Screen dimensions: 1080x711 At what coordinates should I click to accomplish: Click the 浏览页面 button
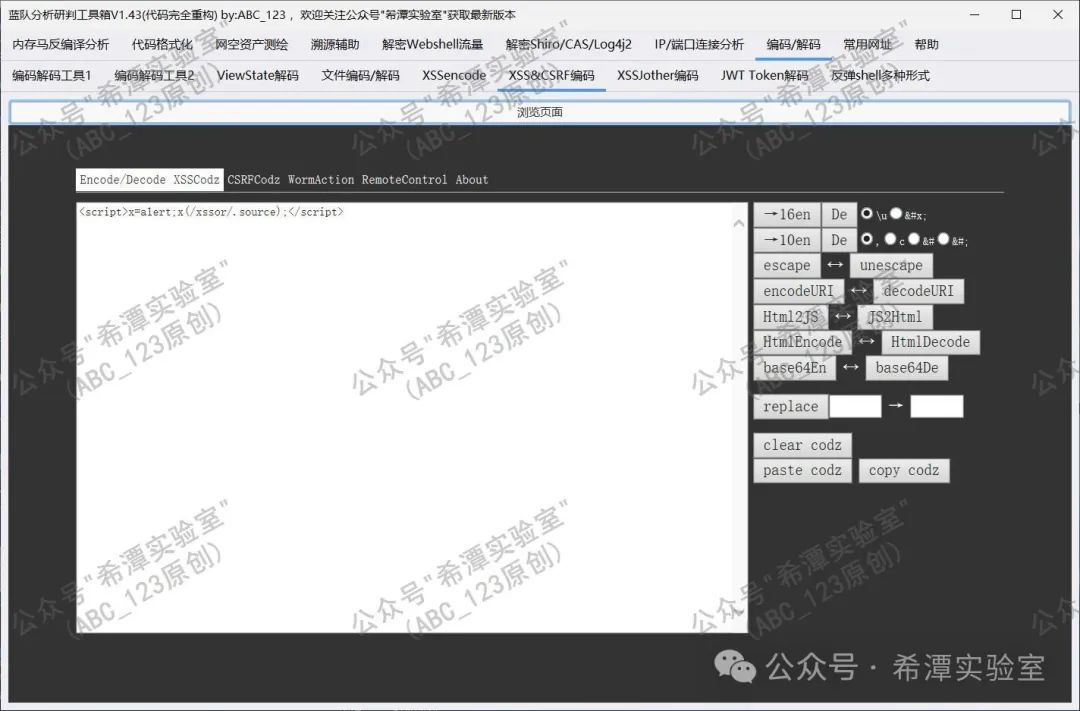pyautogui.click(x=540, y=112)
